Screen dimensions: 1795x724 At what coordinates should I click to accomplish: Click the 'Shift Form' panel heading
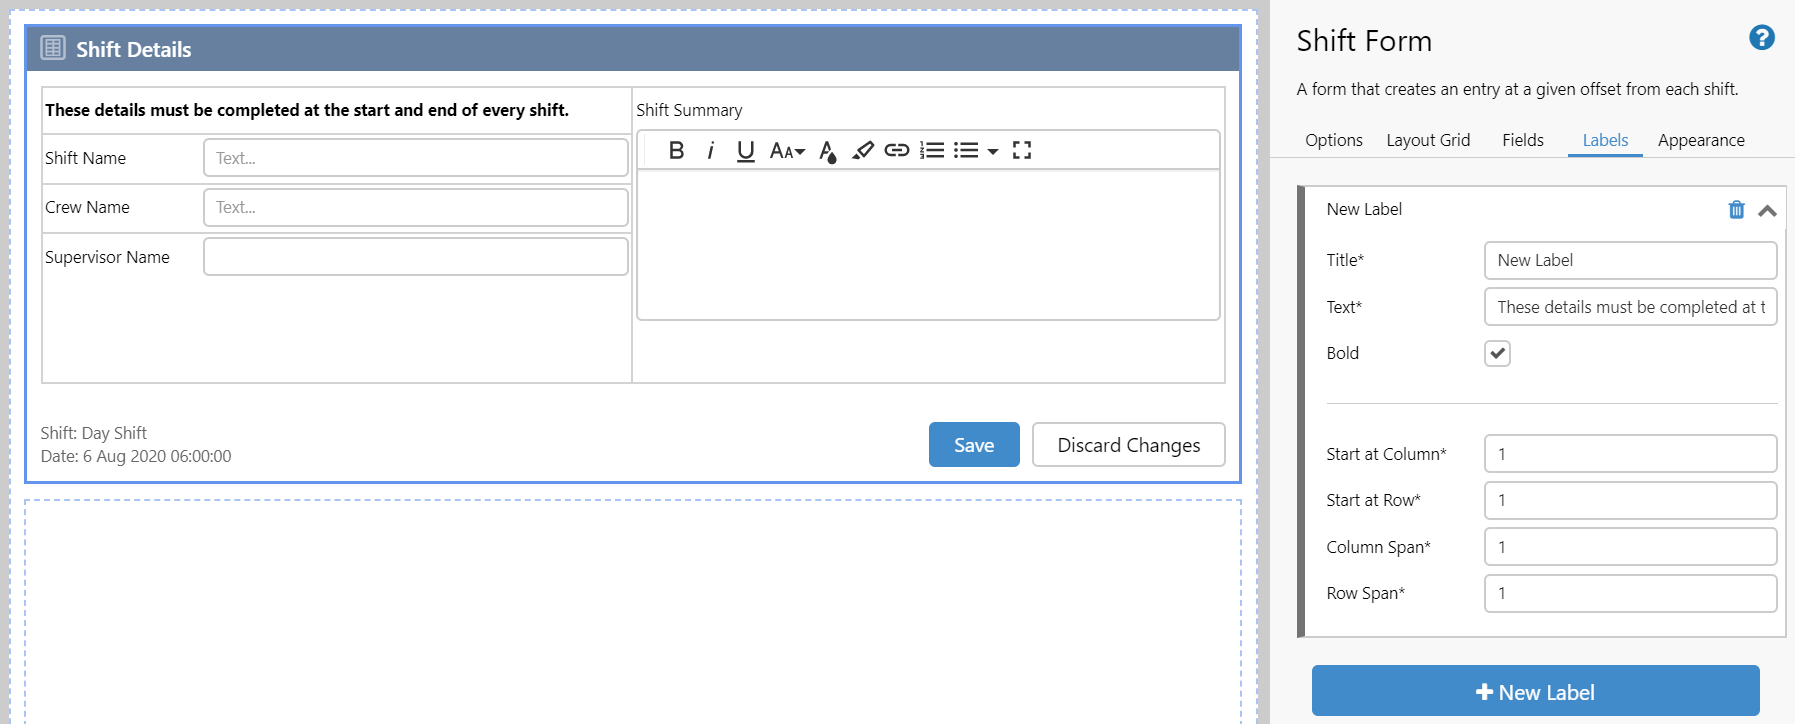click(1364, 41)
